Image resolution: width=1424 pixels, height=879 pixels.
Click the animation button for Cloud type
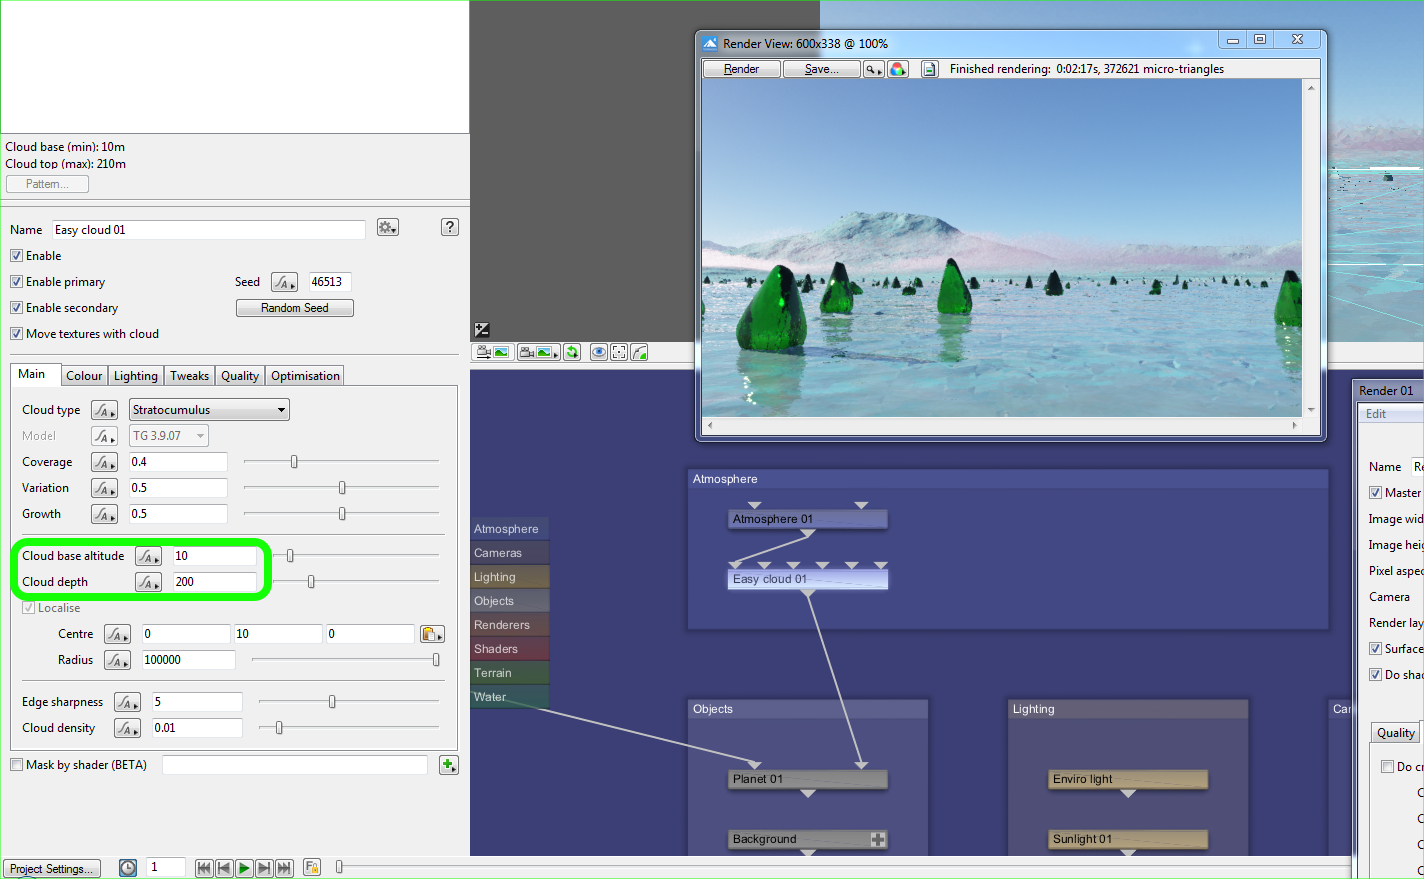click(105, 410)
